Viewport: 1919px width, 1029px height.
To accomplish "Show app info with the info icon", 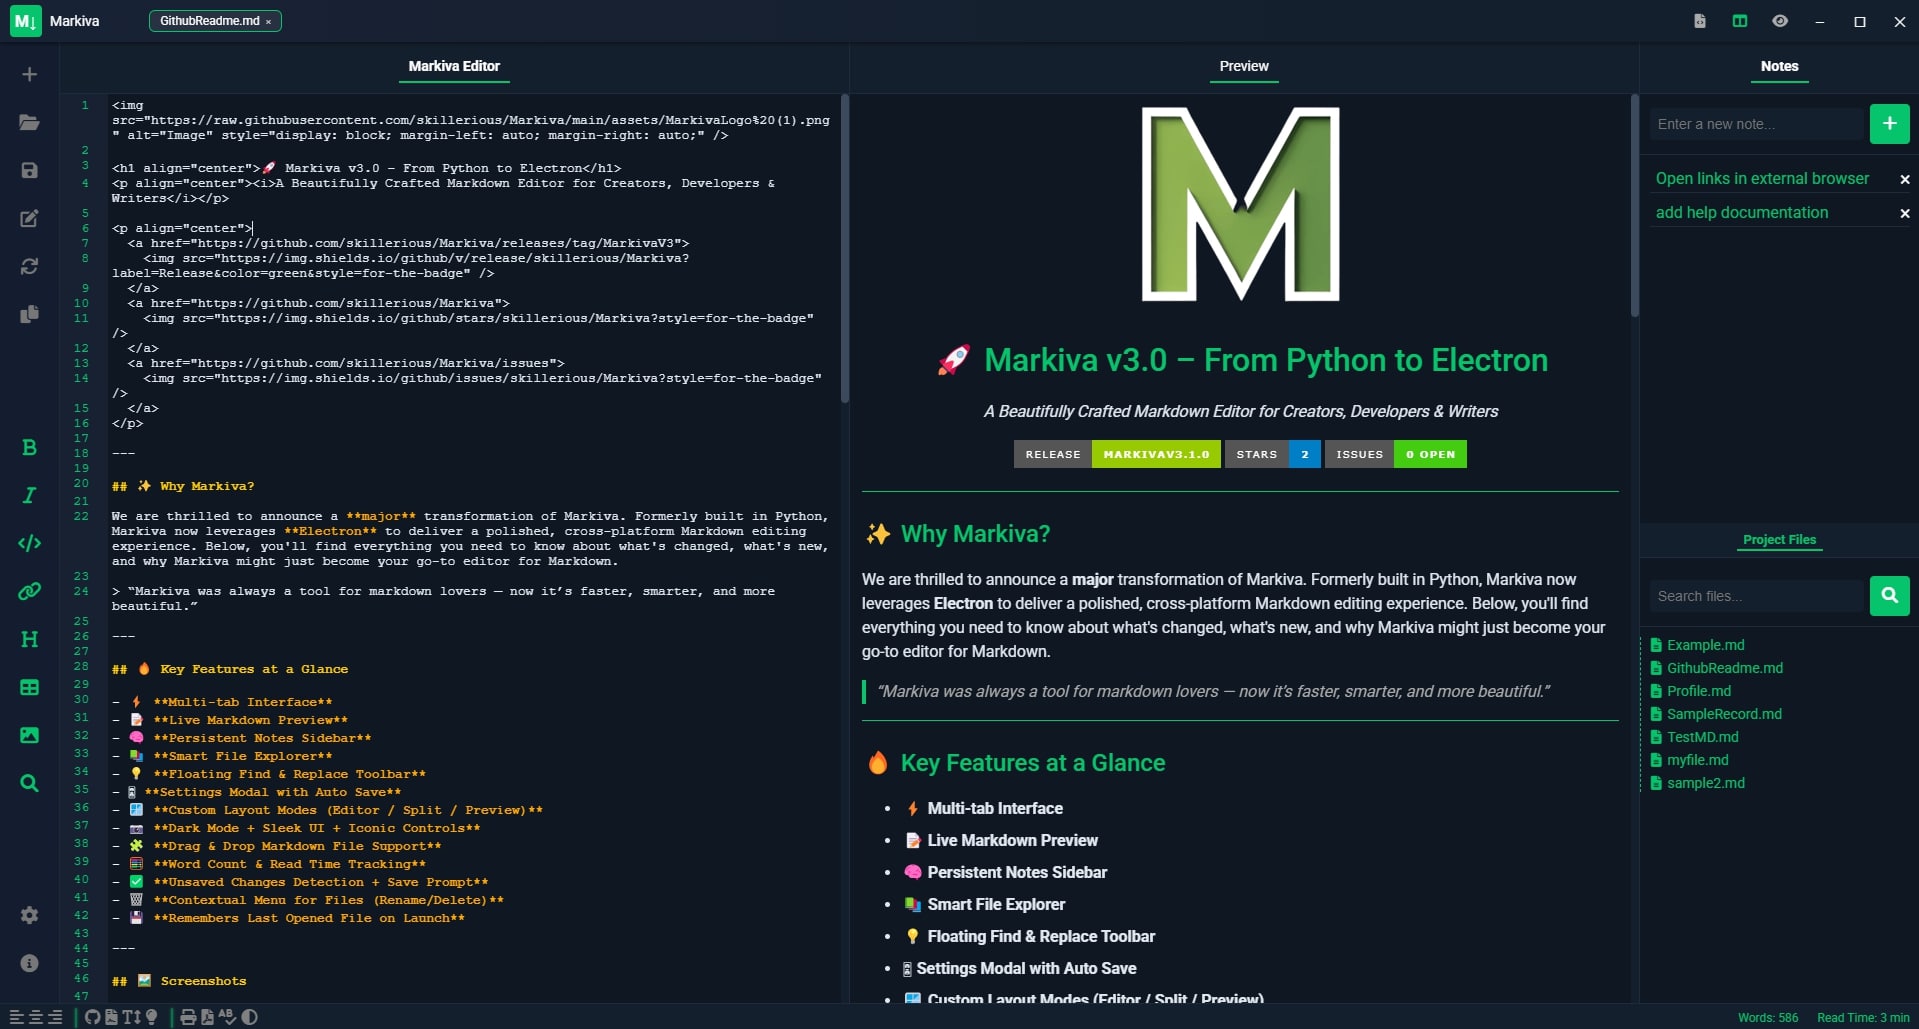I will tap(29, 963).
